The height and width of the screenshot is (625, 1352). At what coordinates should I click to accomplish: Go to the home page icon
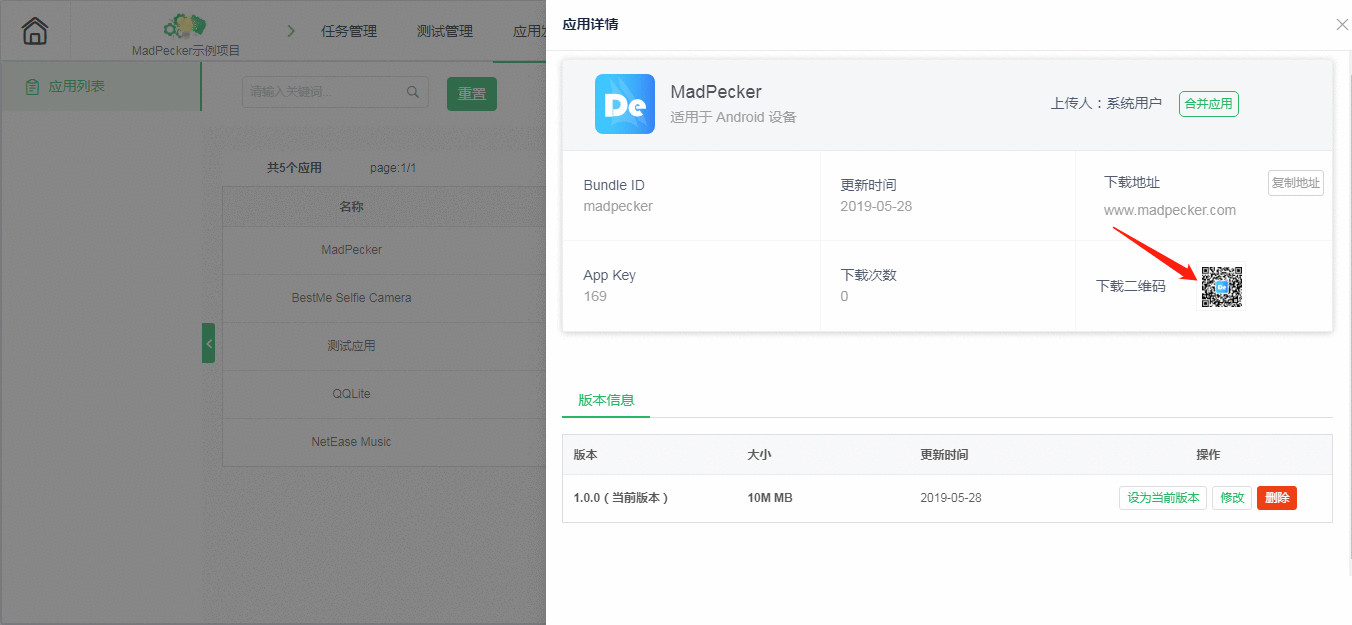pyautogui.click(x=35, y=31)
